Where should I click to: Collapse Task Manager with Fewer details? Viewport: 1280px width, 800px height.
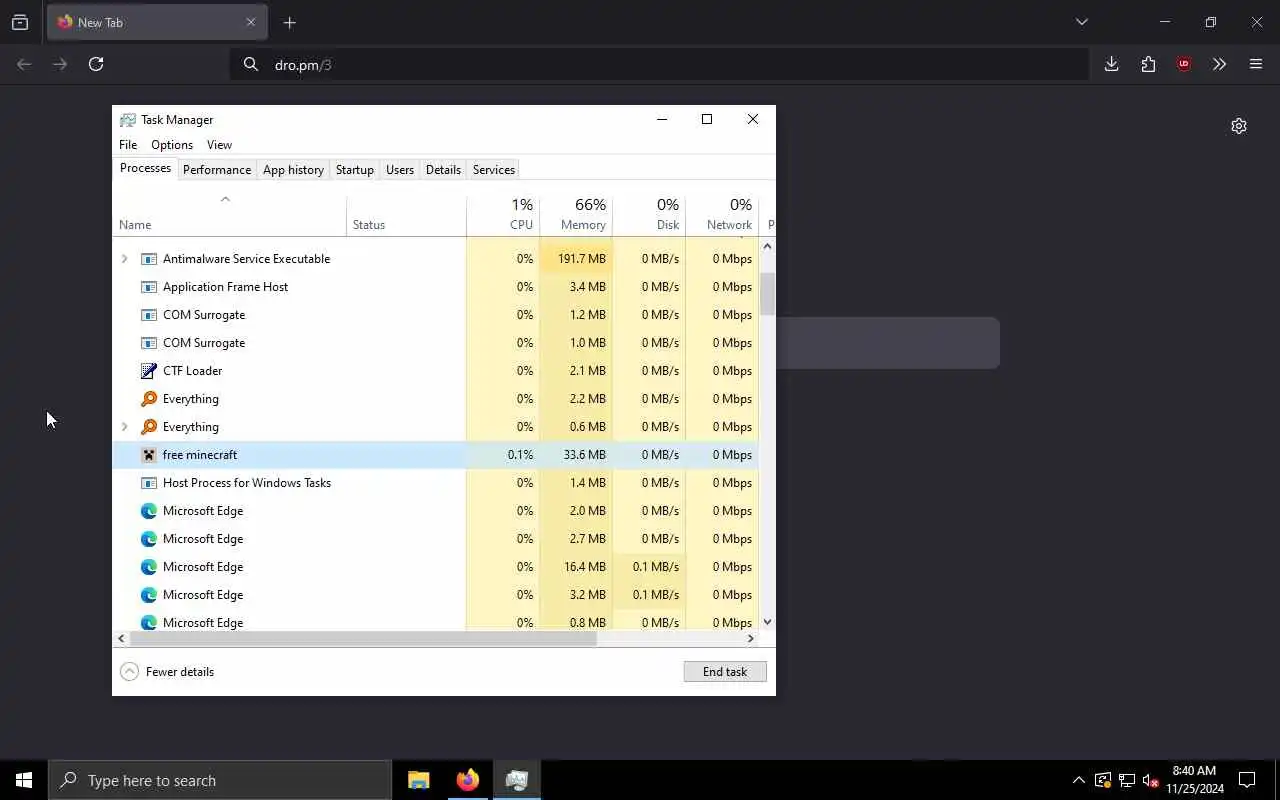pyautogui.click(x=167, y=672)
